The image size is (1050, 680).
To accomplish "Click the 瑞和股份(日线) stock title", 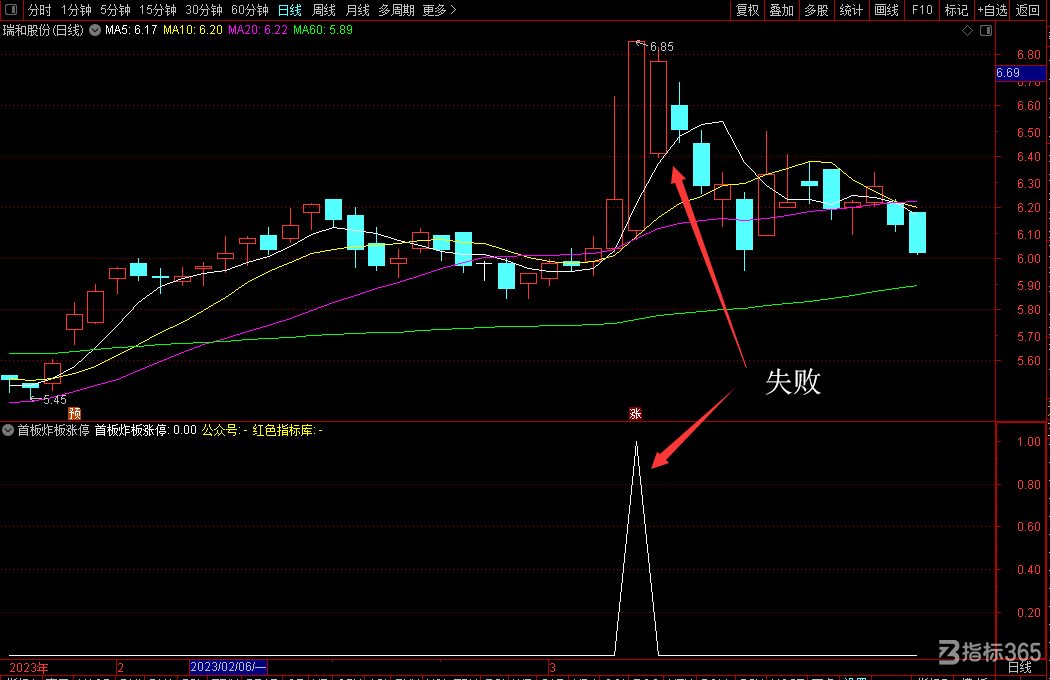I will pos(44,30).
